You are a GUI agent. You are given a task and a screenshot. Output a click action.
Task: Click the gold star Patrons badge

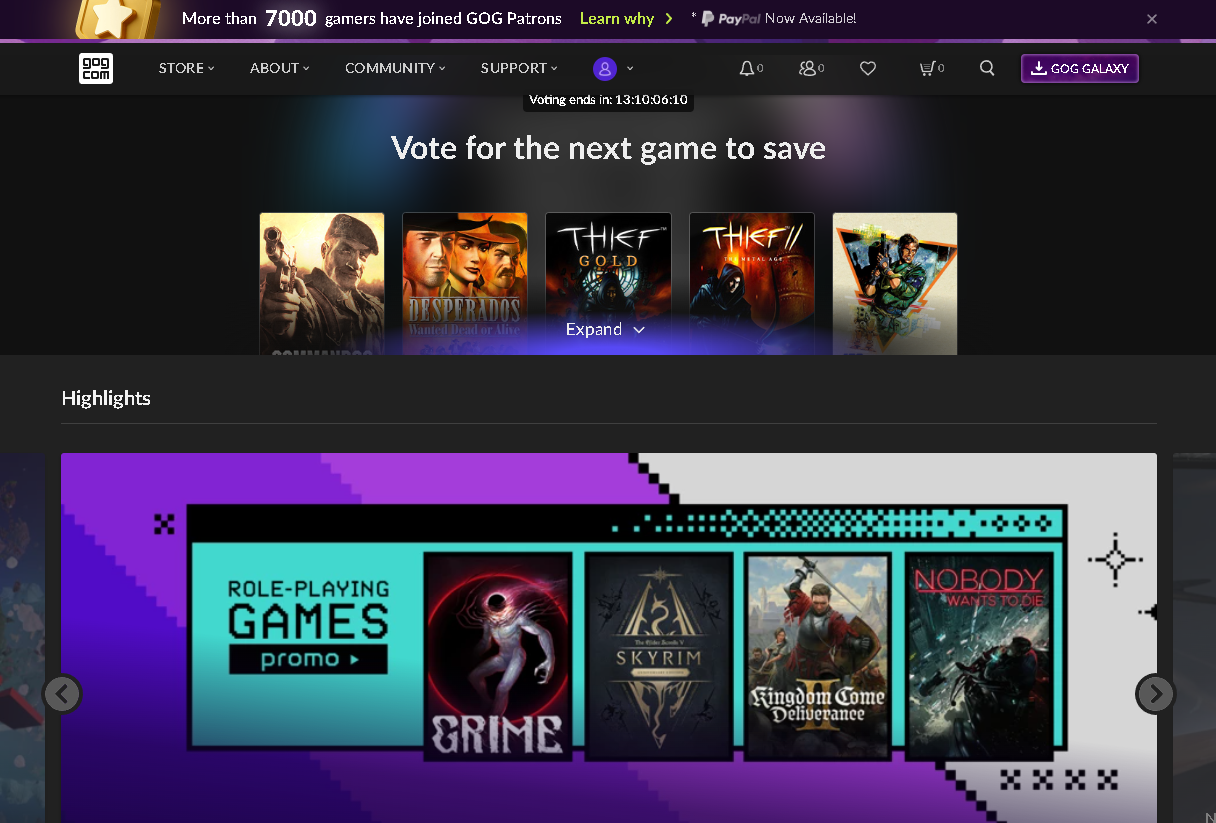pyautogui.click(x=117, y=18)
